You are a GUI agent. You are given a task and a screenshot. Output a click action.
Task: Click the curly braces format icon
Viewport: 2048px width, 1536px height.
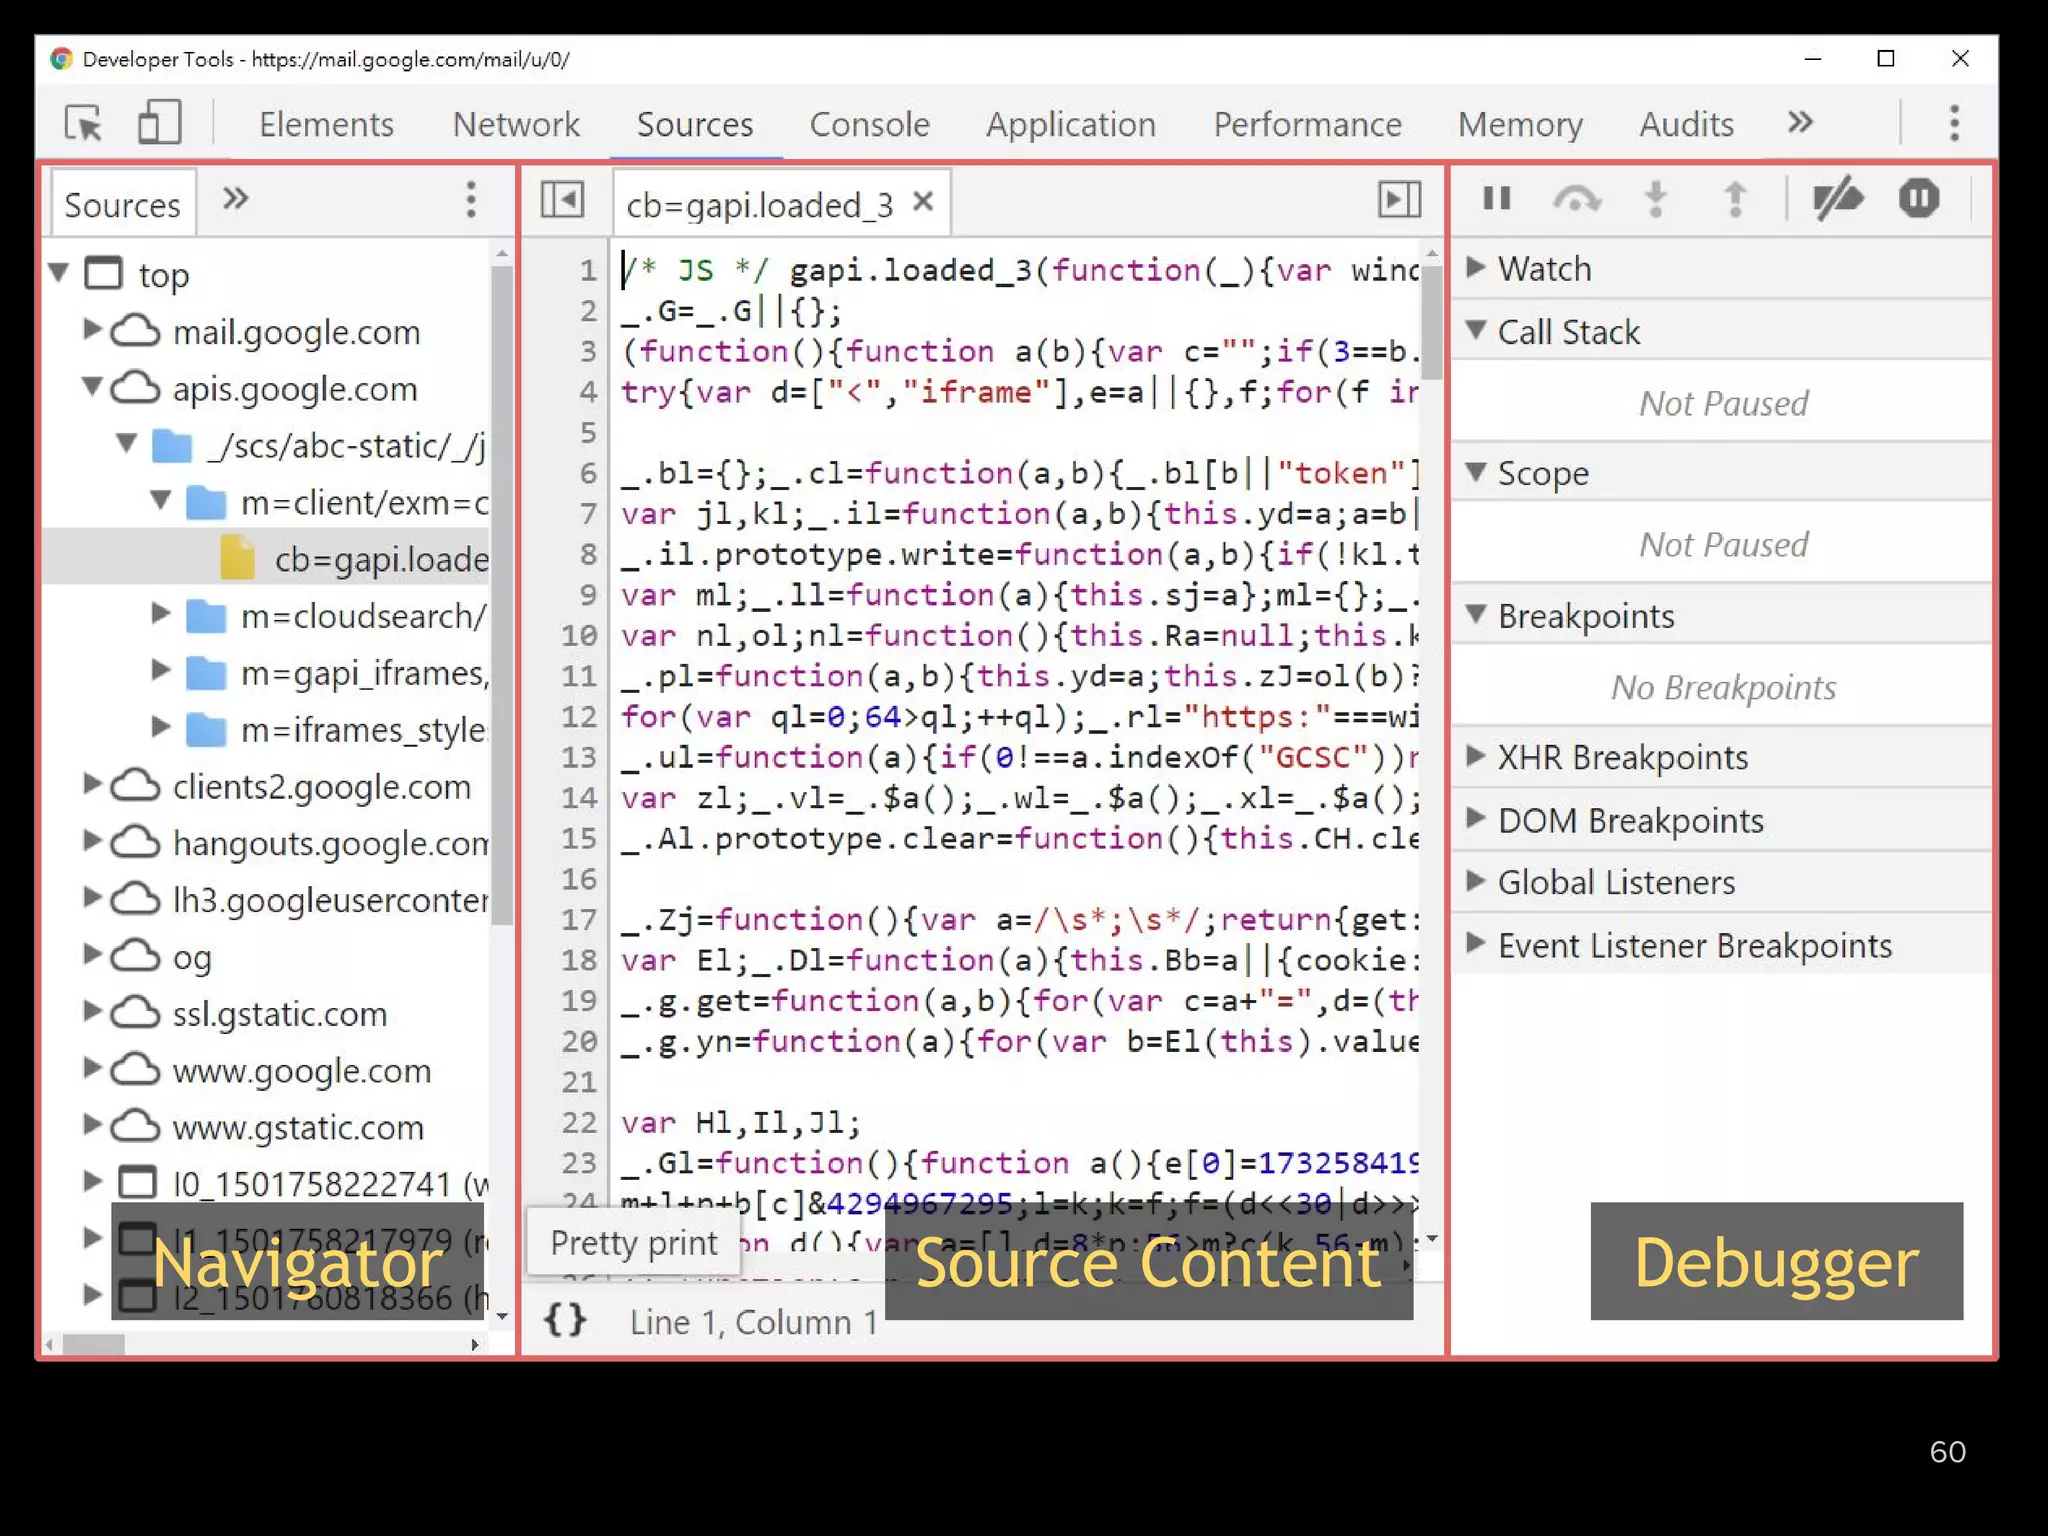[565, 1321]
